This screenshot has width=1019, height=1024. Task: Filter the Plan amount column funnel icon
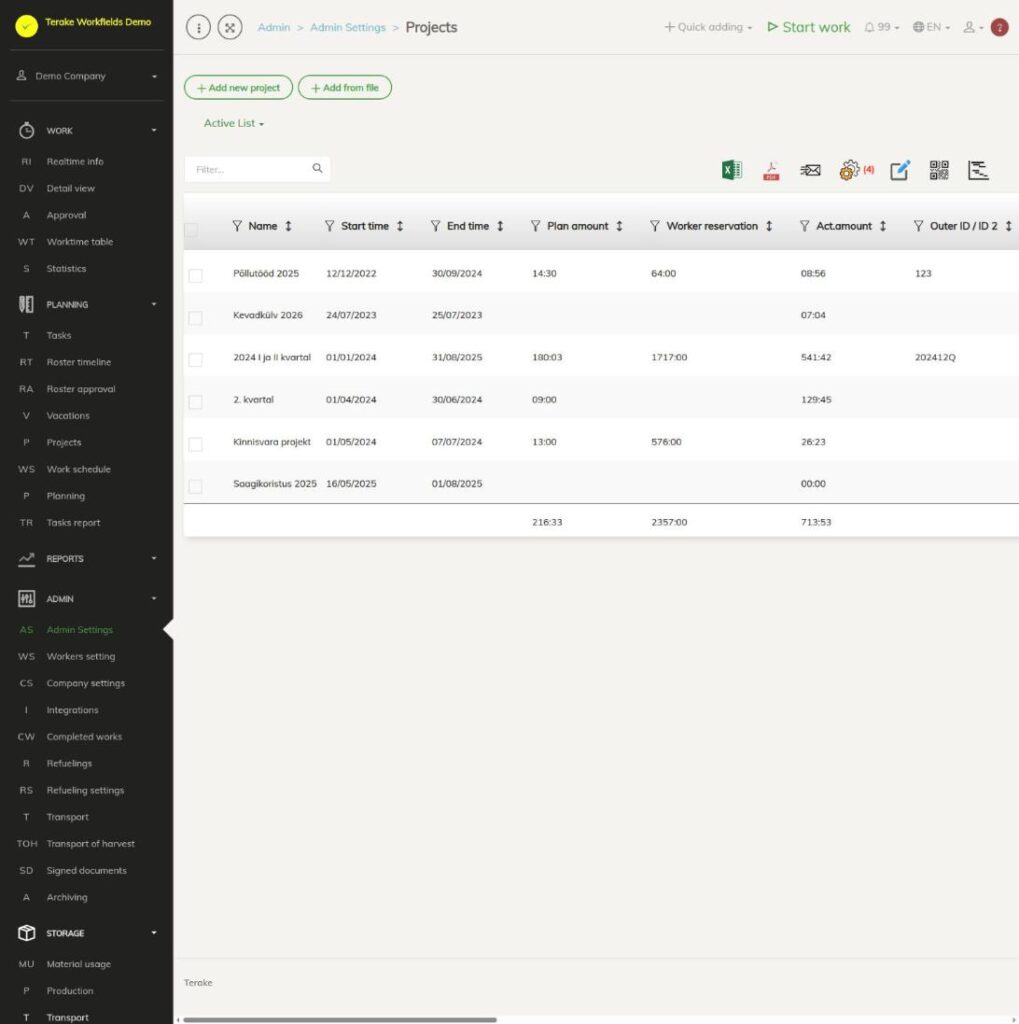536,226
